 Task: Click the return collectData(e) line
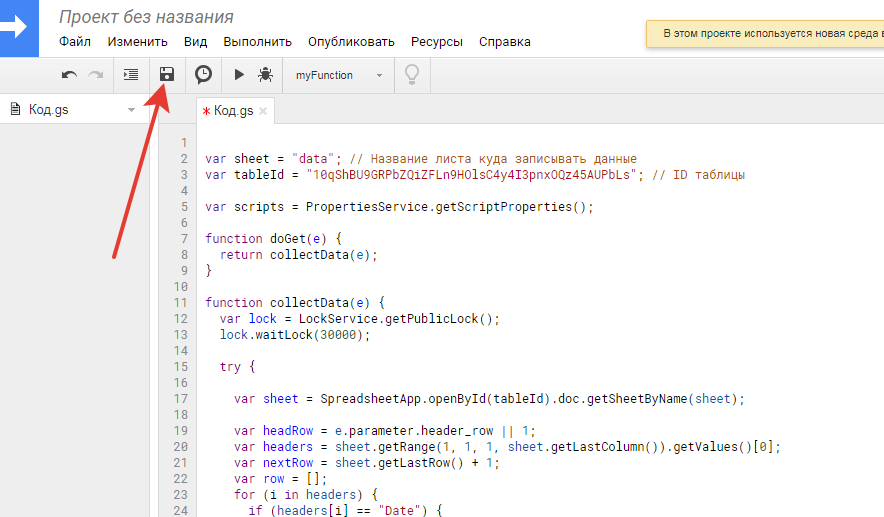(298, 255)
